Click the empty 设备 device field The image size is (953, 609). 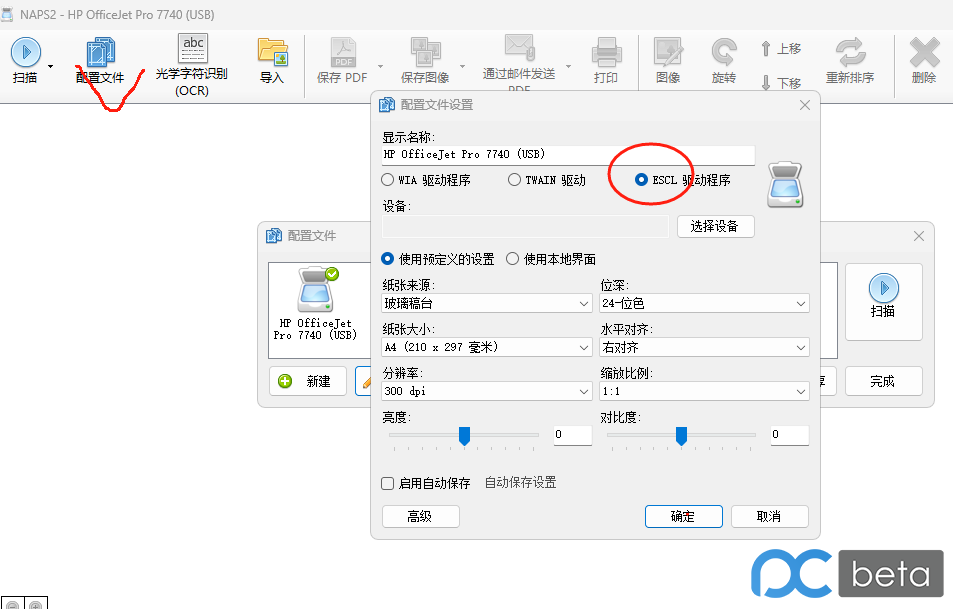pos(525,227)
